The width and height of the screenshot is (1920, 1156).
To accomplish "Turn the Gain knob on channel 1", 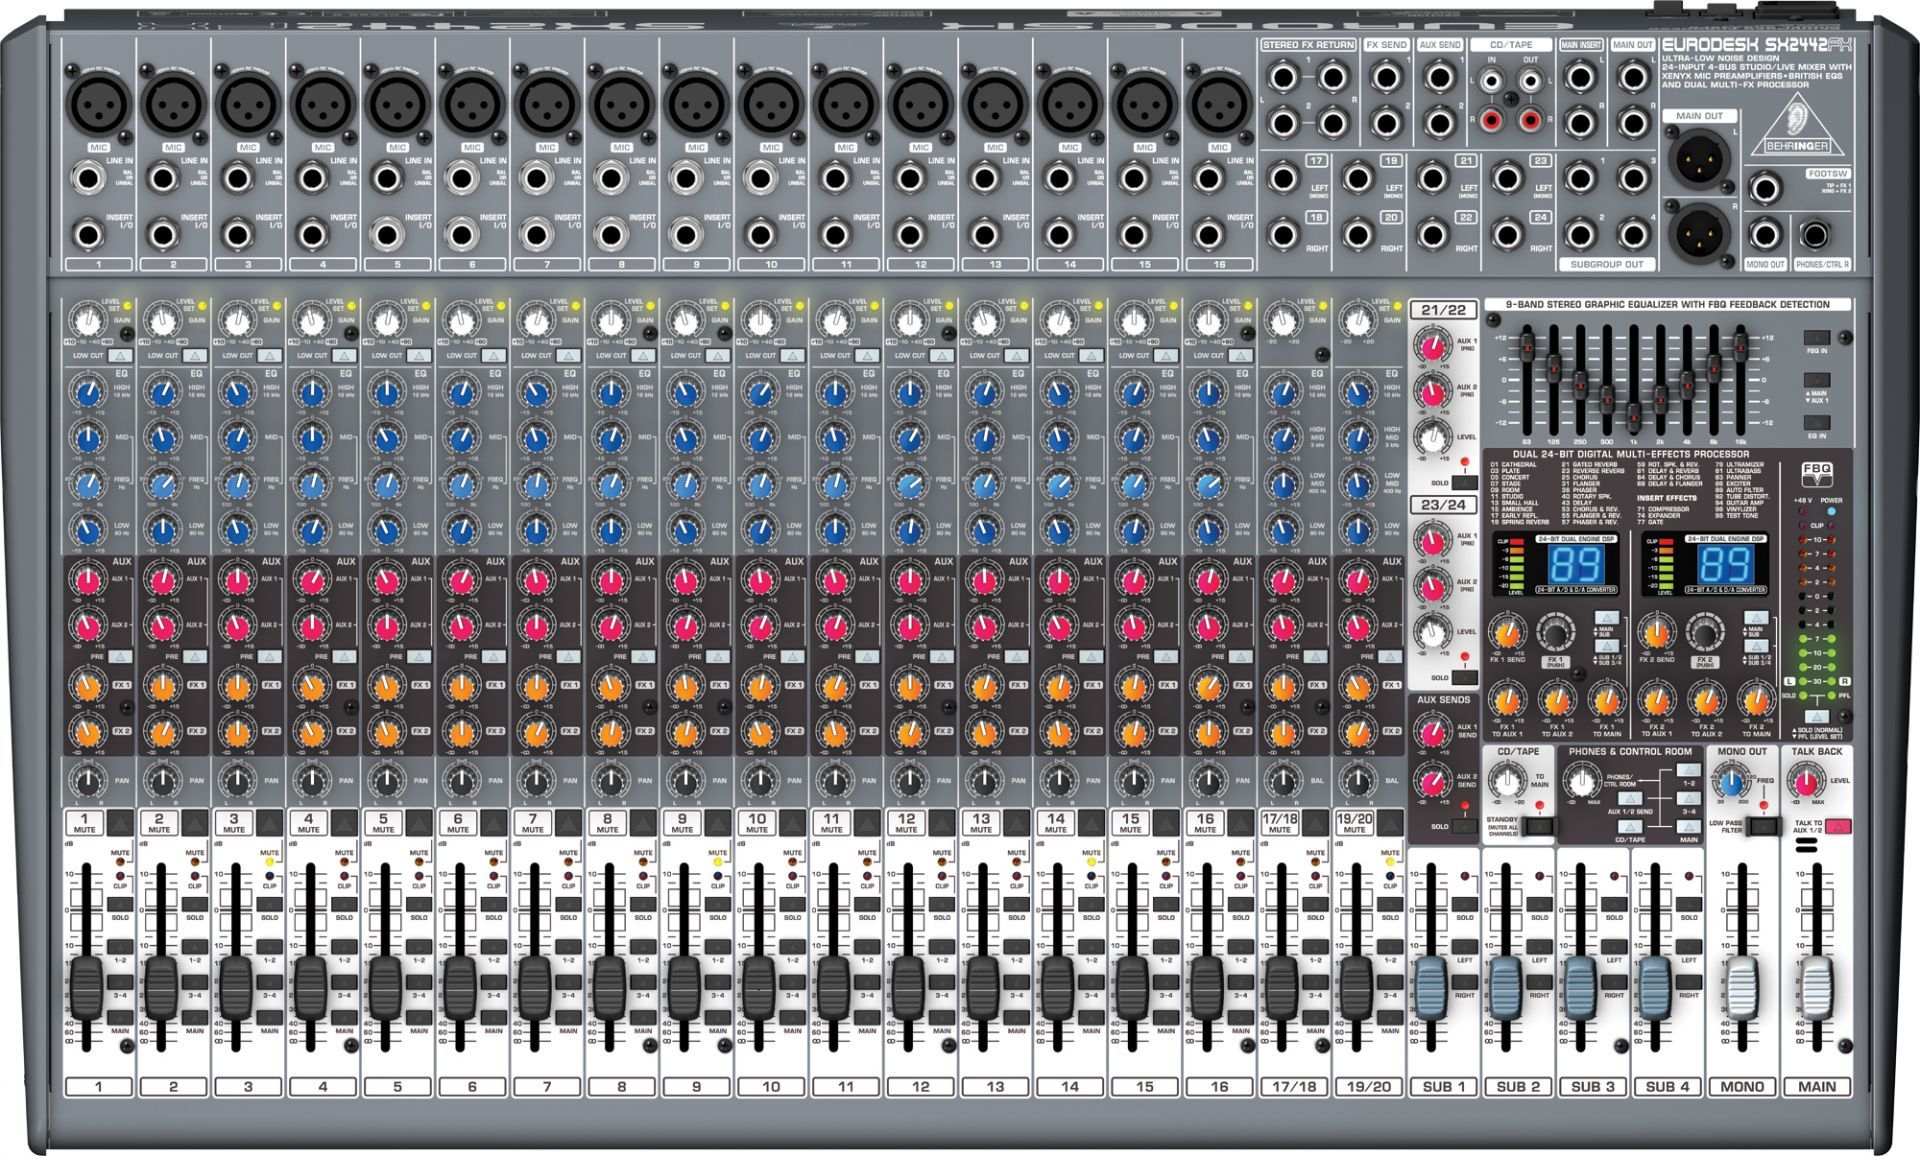I will coord(88,322).
